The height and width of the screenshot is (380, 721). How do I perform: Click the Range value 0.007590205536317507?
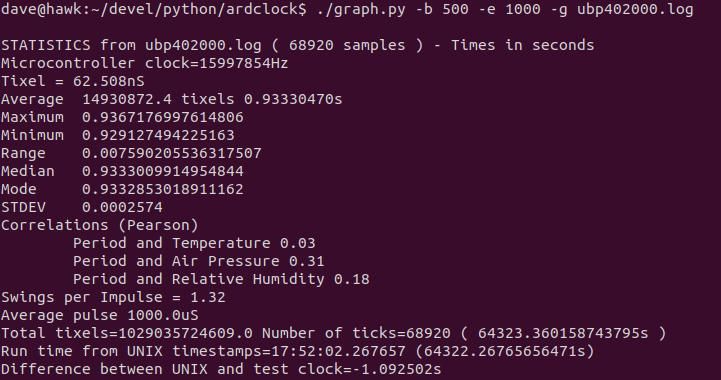tap(172, 153)
